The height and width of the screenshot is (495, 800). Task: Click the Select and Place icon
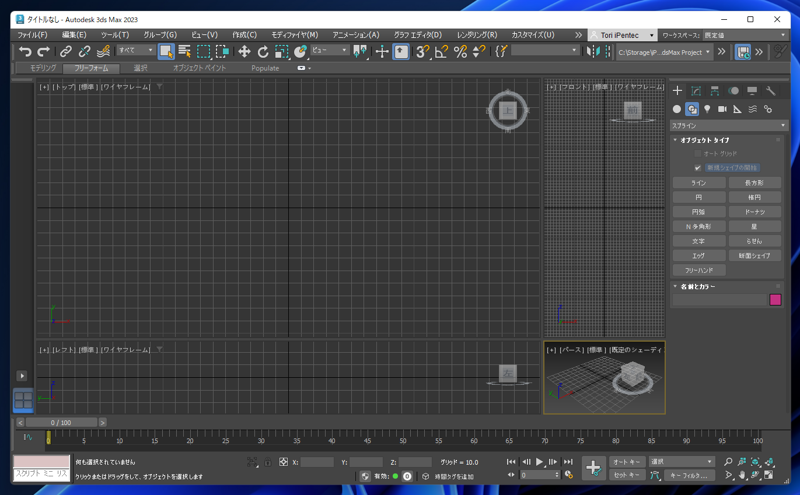301,52
